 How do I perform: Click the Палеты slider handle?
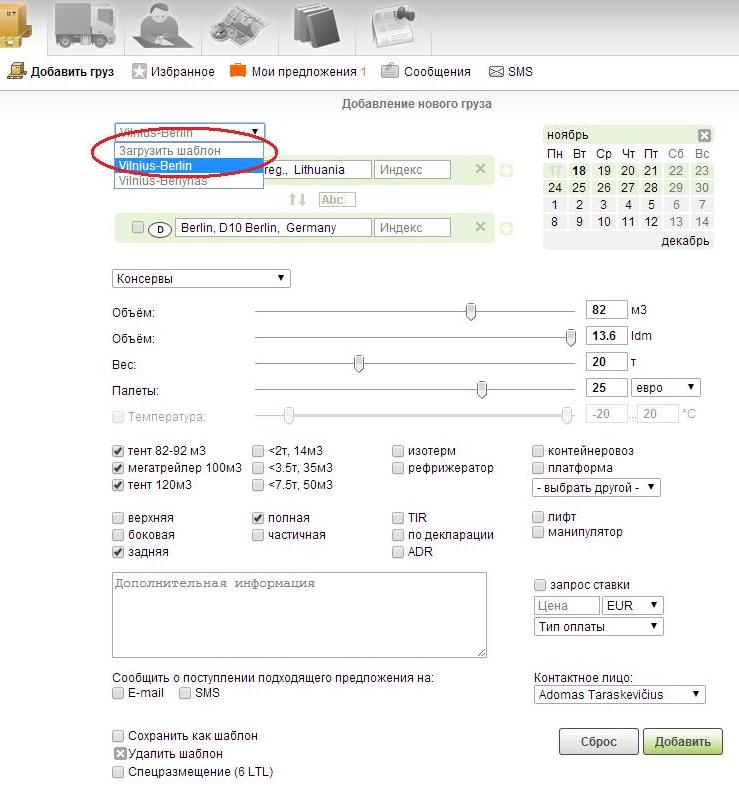(x=481, y=389)
